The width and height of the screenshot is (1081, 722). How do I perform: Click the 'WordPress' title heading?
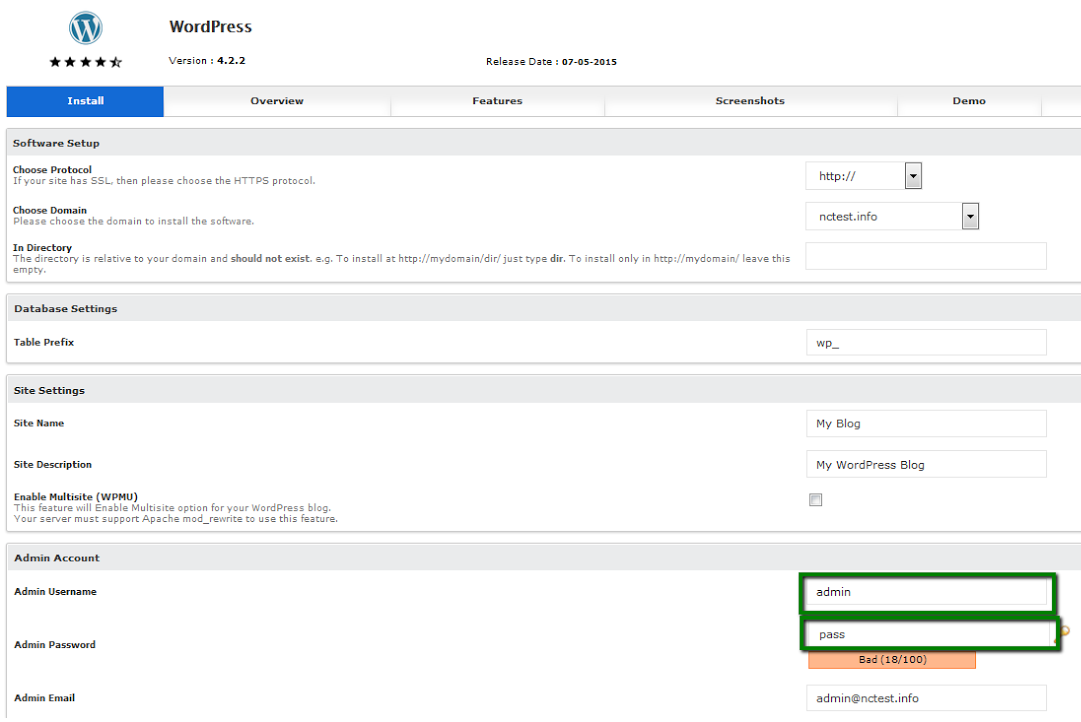coord(210,27)
